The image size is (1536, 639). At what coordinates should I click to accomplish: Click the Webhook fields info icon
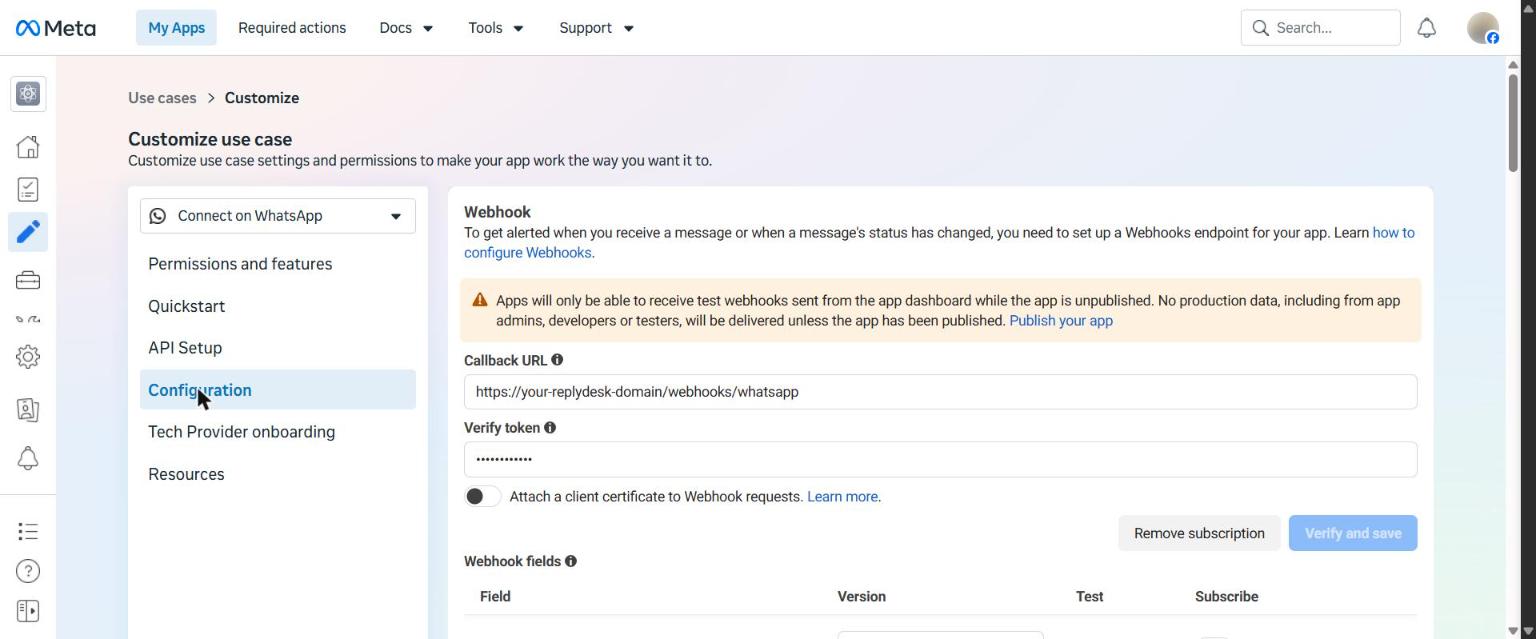pos(571,562)
